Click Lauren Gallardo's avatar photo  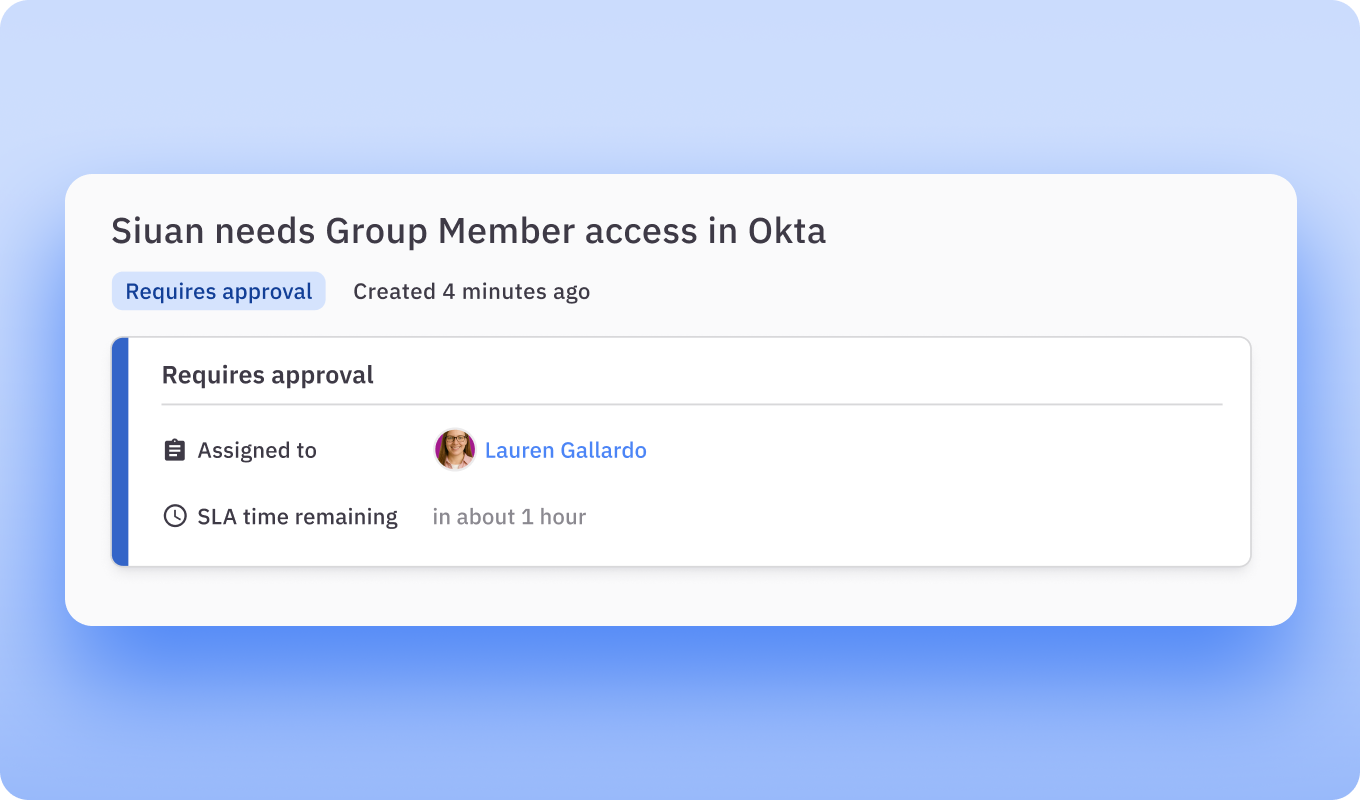[x=455, y=450]
